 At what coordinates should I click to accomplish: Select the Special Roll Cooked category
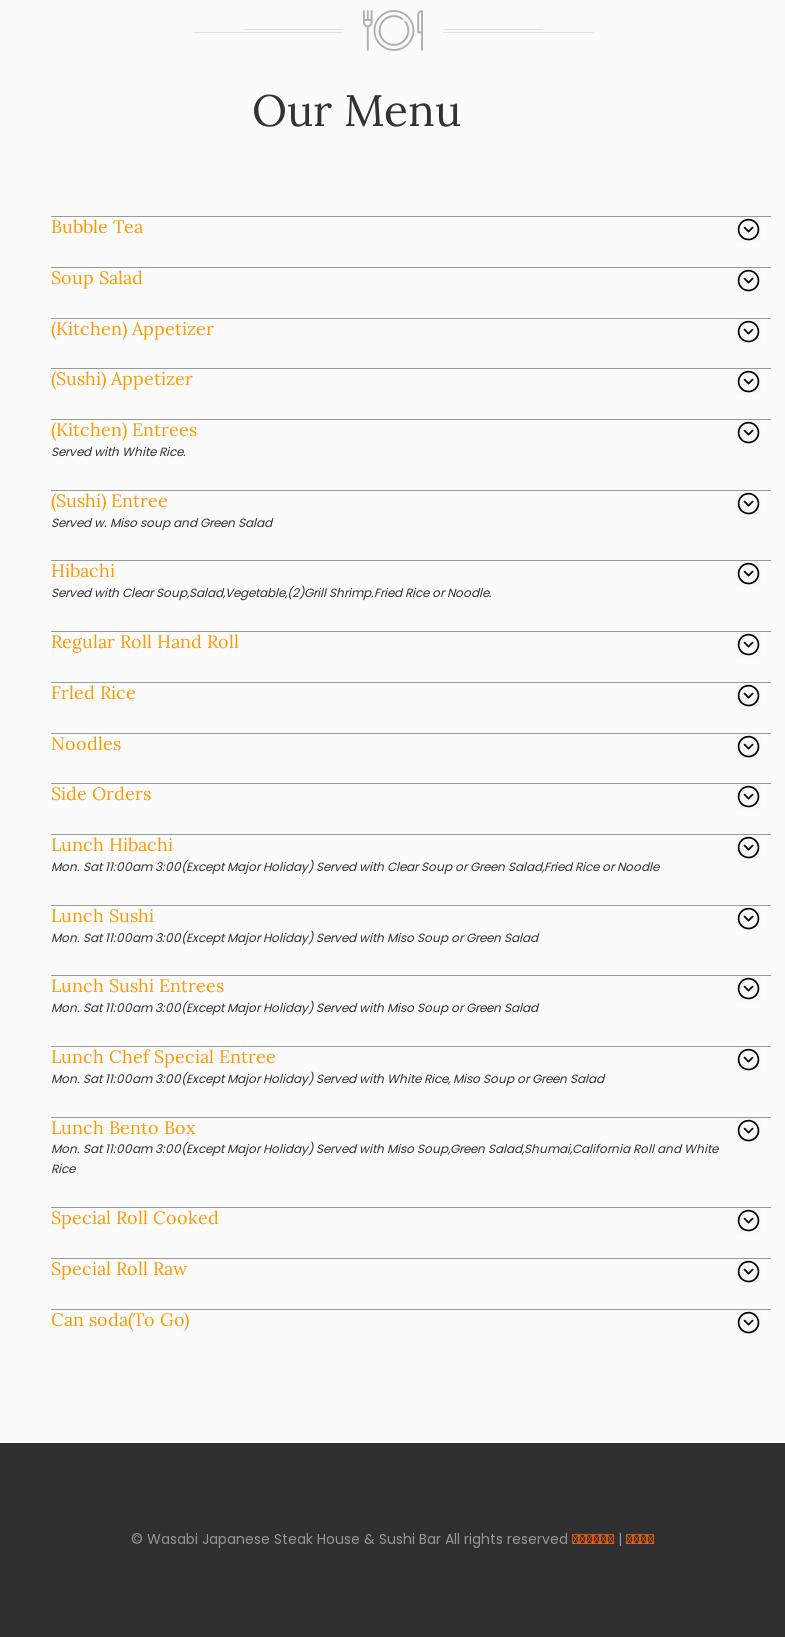(x=134, y=1218)
